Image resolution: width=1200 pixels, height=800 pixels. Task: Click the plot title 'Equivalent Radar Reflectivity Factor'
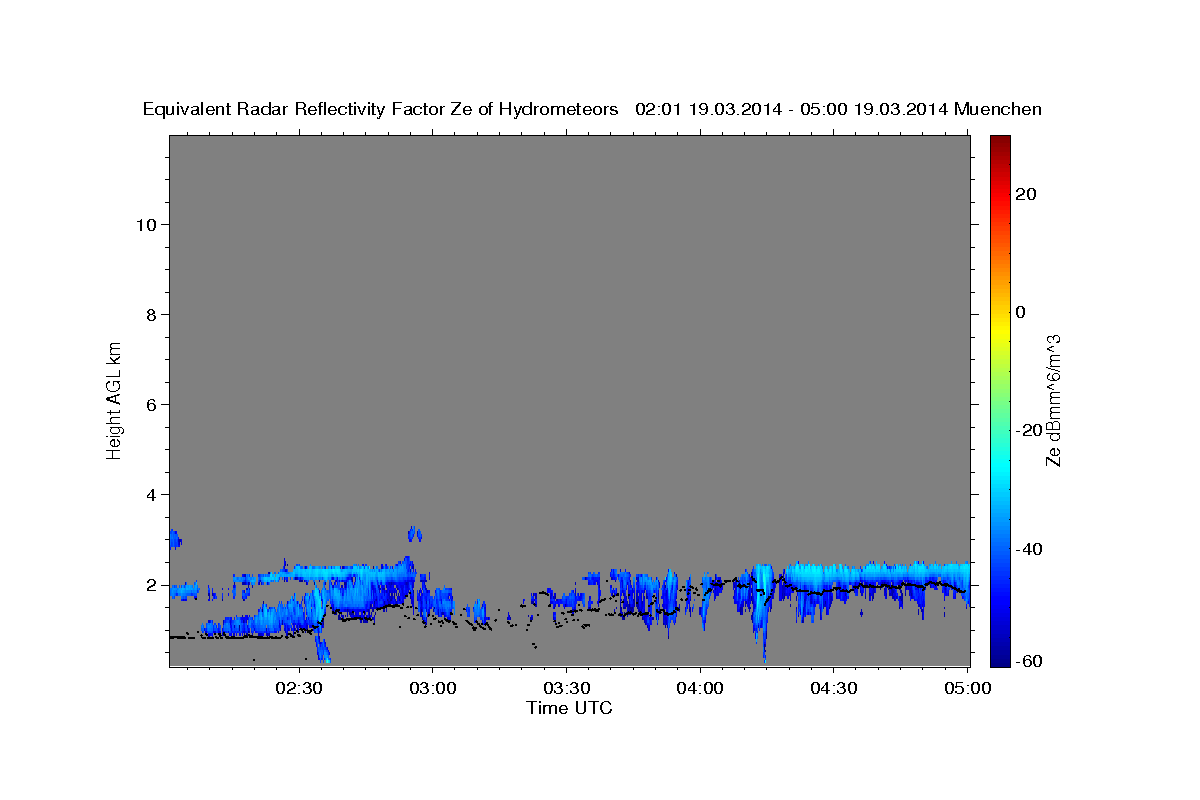coord(296,109)
